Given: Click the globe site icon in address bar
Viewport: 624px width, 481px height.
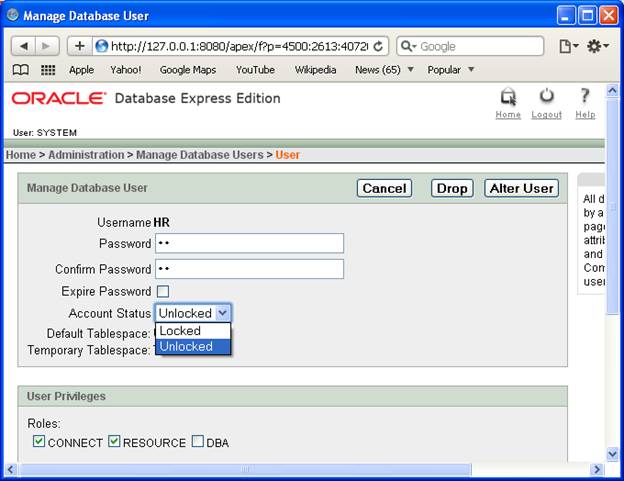Looking at the screenshot, I should [x=101, y=46].
